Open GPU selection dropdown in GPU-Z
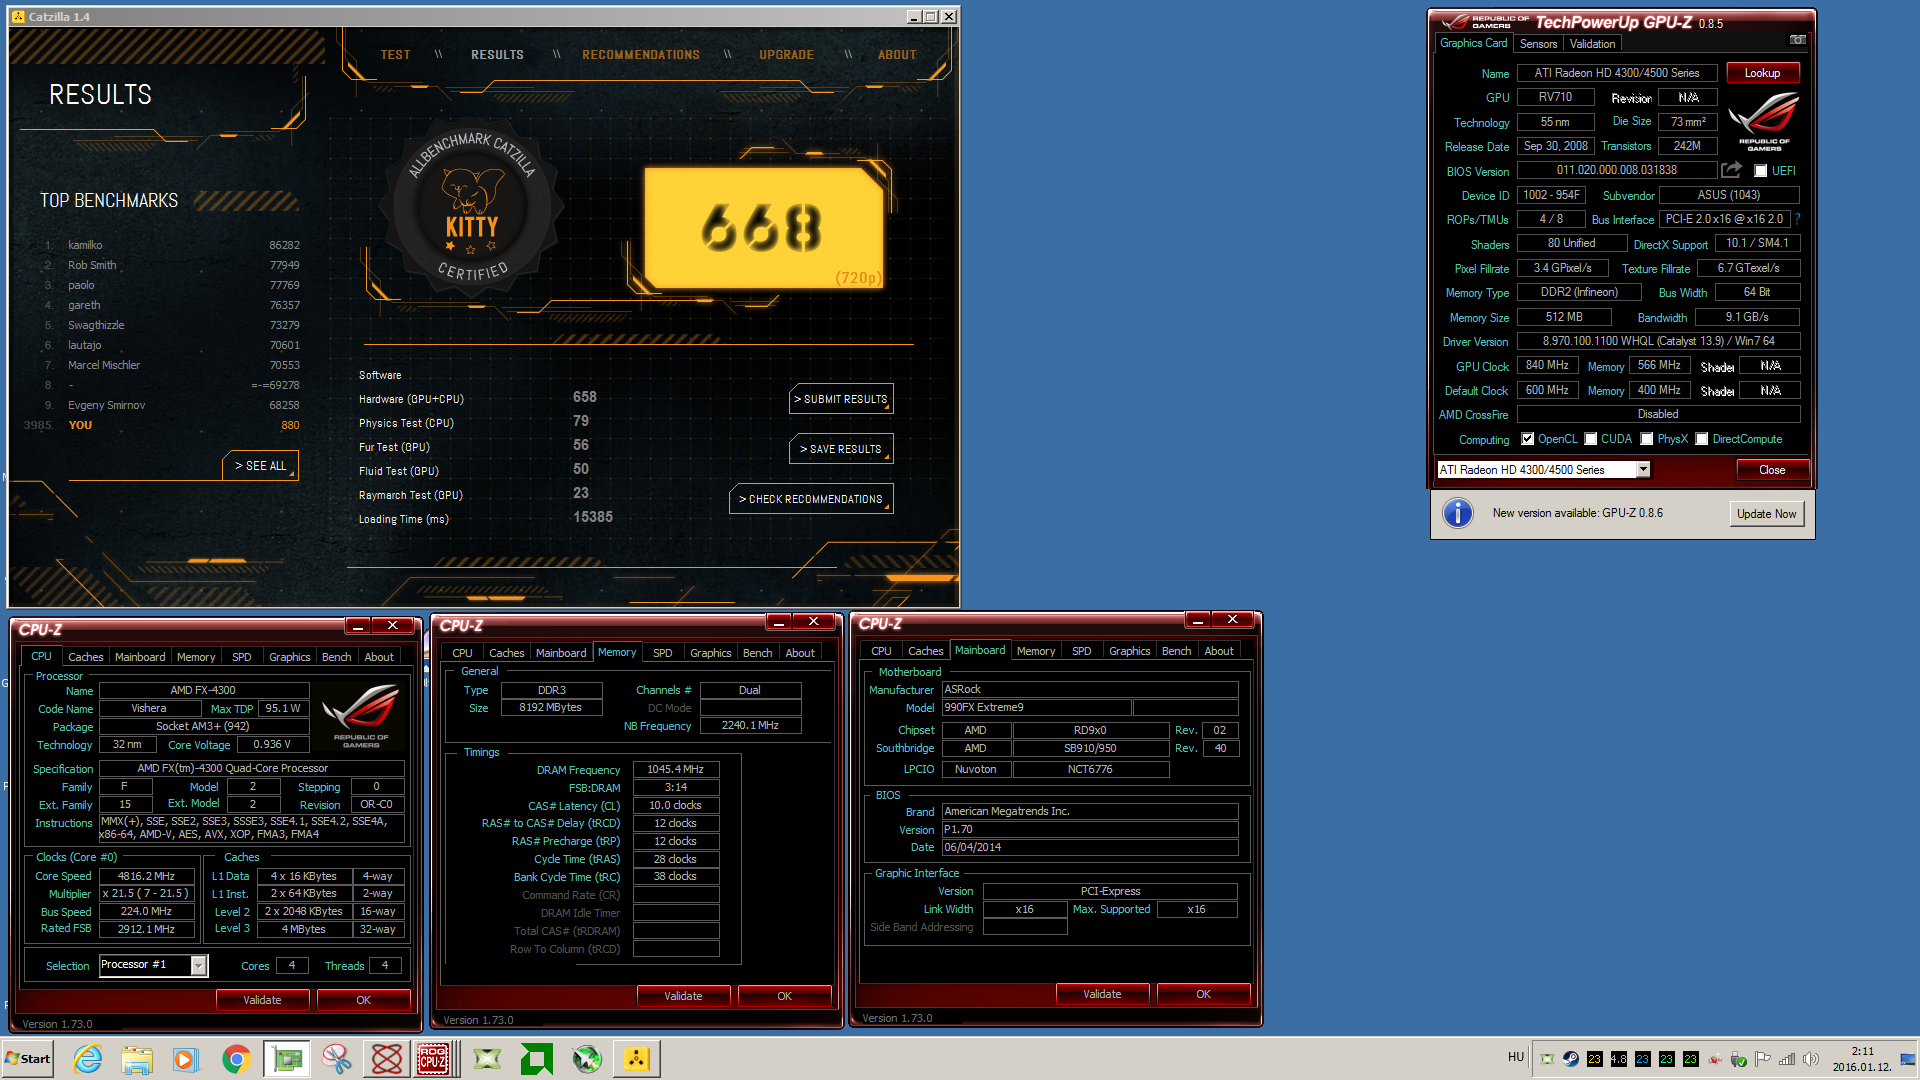The height and width of the screenshot is (1080, 1920). (x=1642, y=470)
